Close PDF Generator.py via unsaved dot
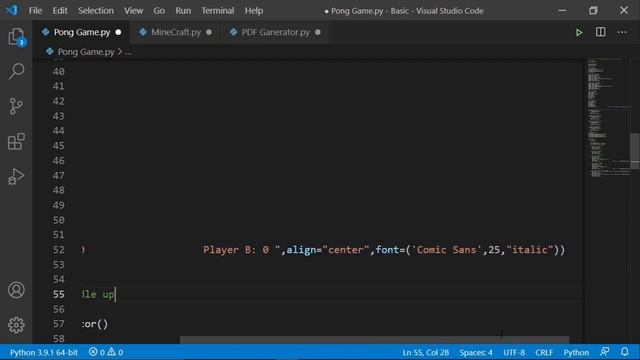Viewport: 640px width, 360px height. pyautogui.click(x=318, y=32)
